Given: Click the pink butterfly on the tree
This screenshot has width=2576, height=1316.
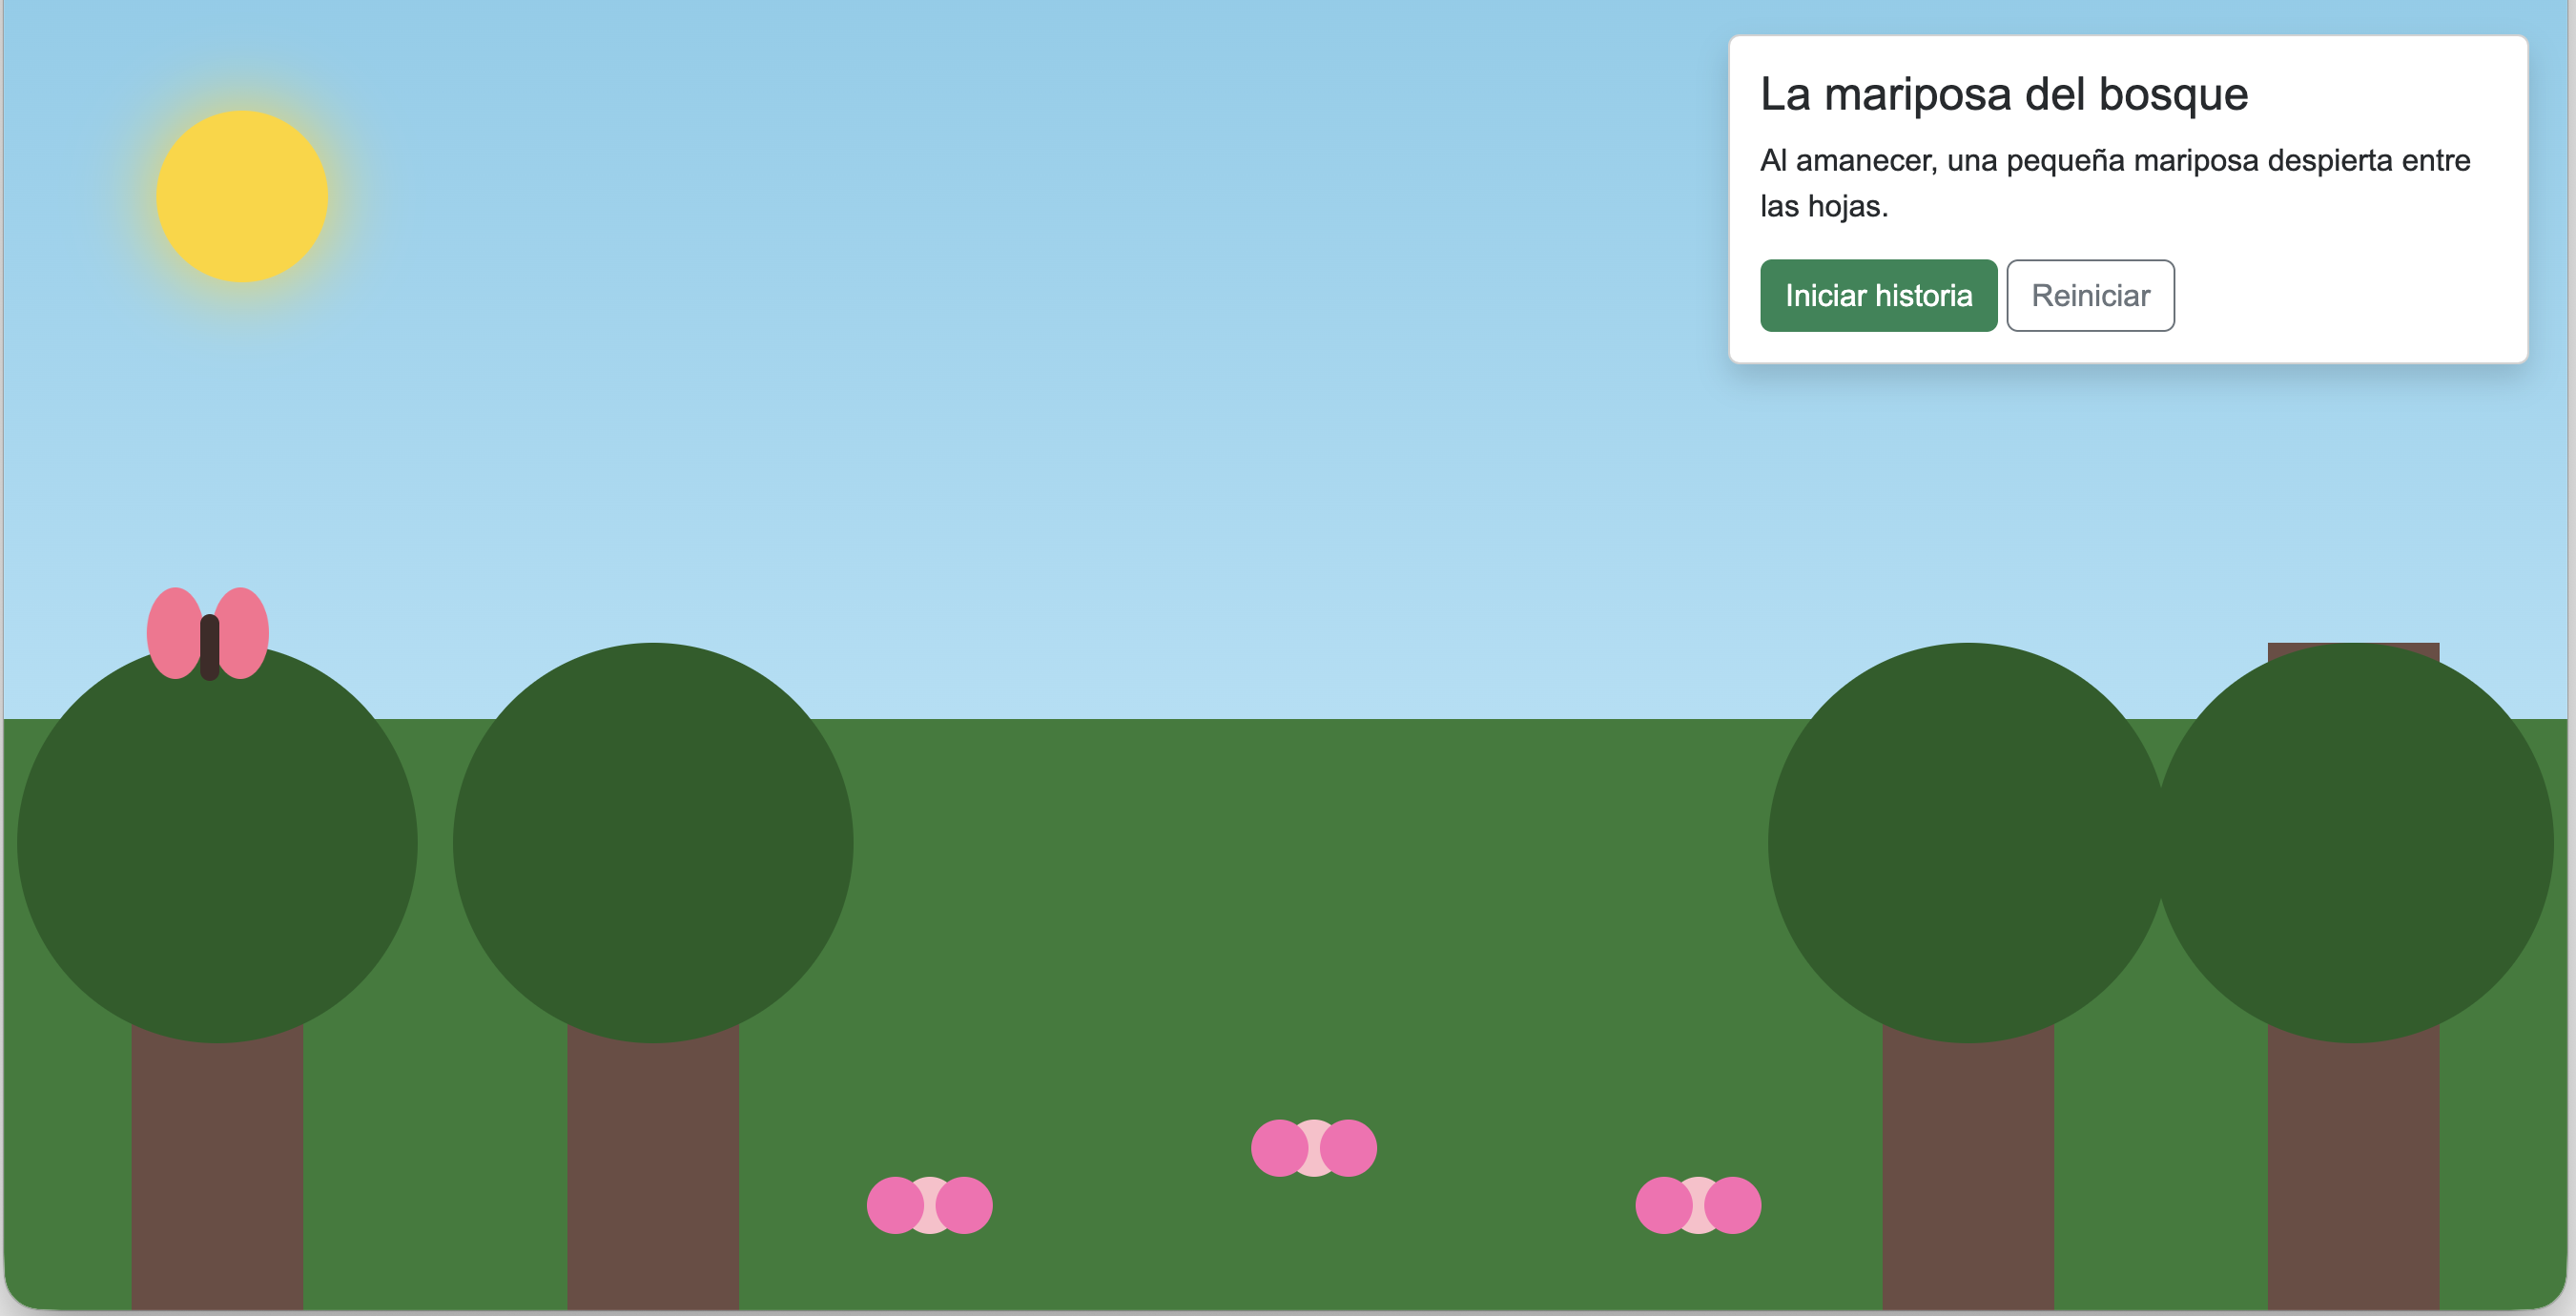Looking at the screenshot, I should click(x=208, y=634).
